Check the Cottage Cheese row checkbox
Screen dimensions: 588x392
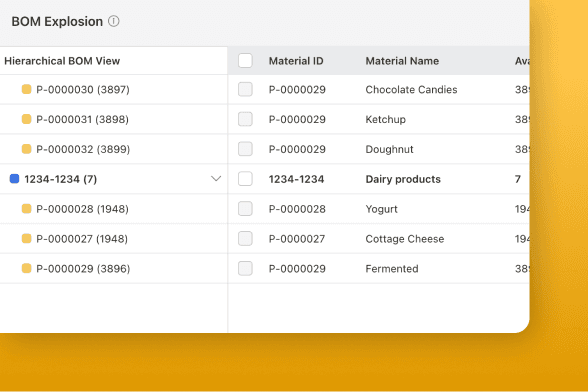(x=245, y=239)
